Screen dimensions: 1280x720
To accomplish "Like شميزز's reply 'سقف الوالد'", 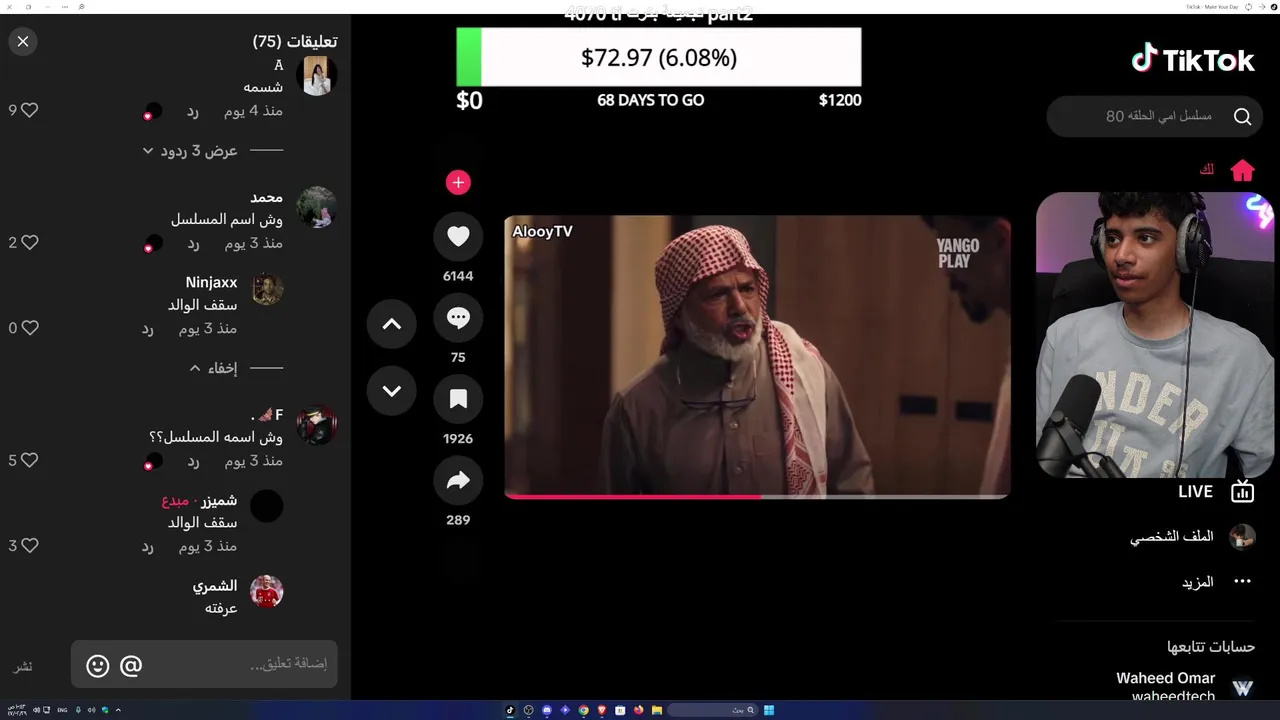I will coord(29,545).
